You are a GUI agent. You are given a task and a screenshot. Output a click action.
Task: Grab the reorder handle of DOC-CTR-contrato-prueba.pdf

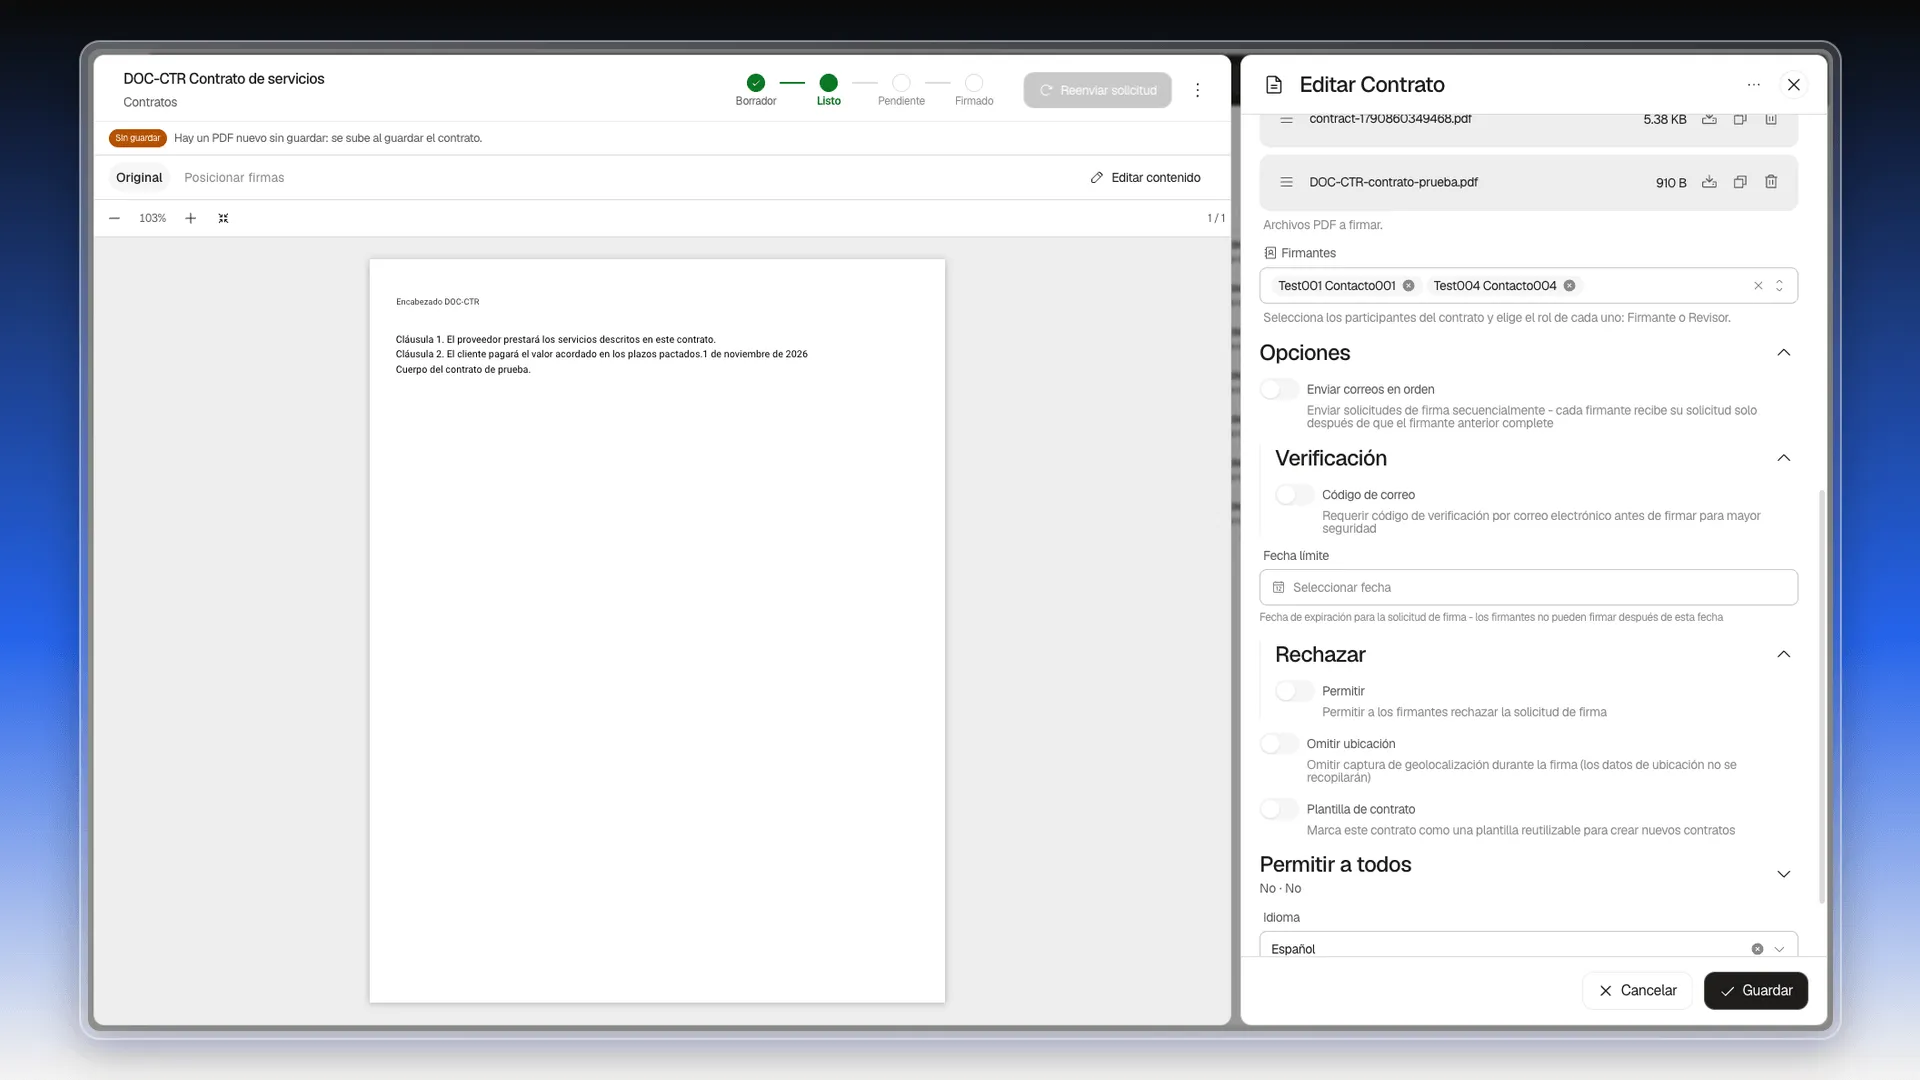[x=1287, y=182]
